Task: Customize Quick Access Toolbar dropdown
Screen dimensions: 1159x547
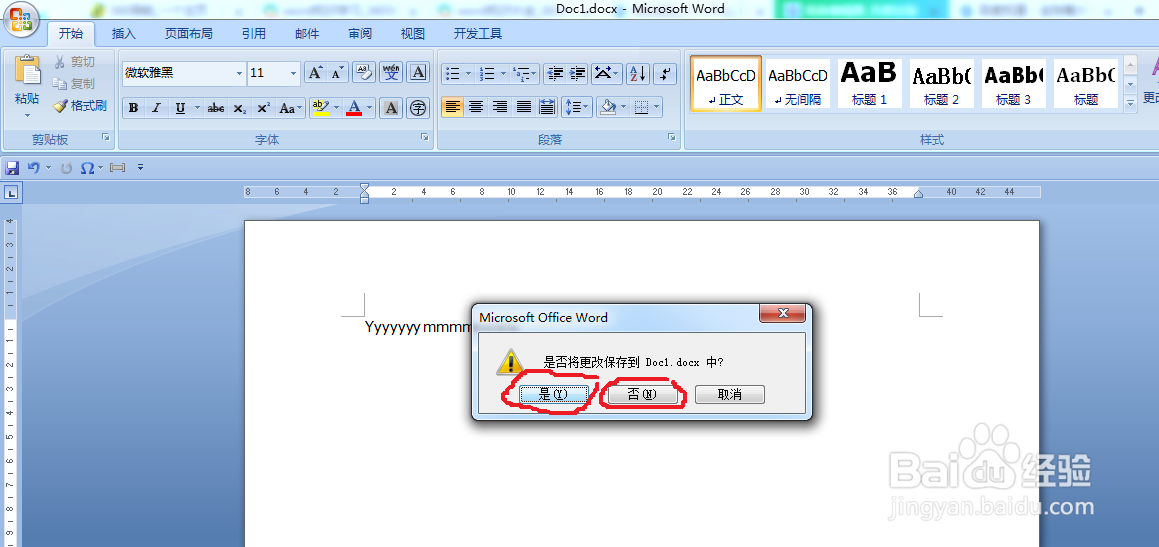Action: [x=140, y=168]
